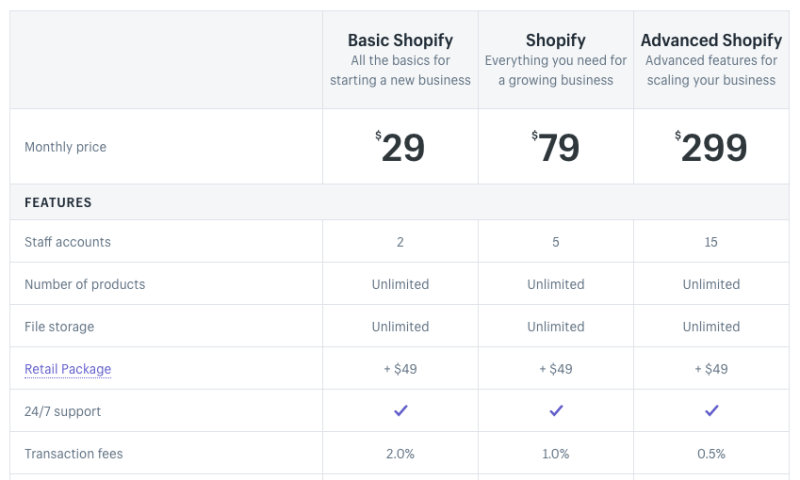Click the + $49 Retail Package price under Advanced Shopify
Screen dimensions: 800x480
tap(711, 369)
